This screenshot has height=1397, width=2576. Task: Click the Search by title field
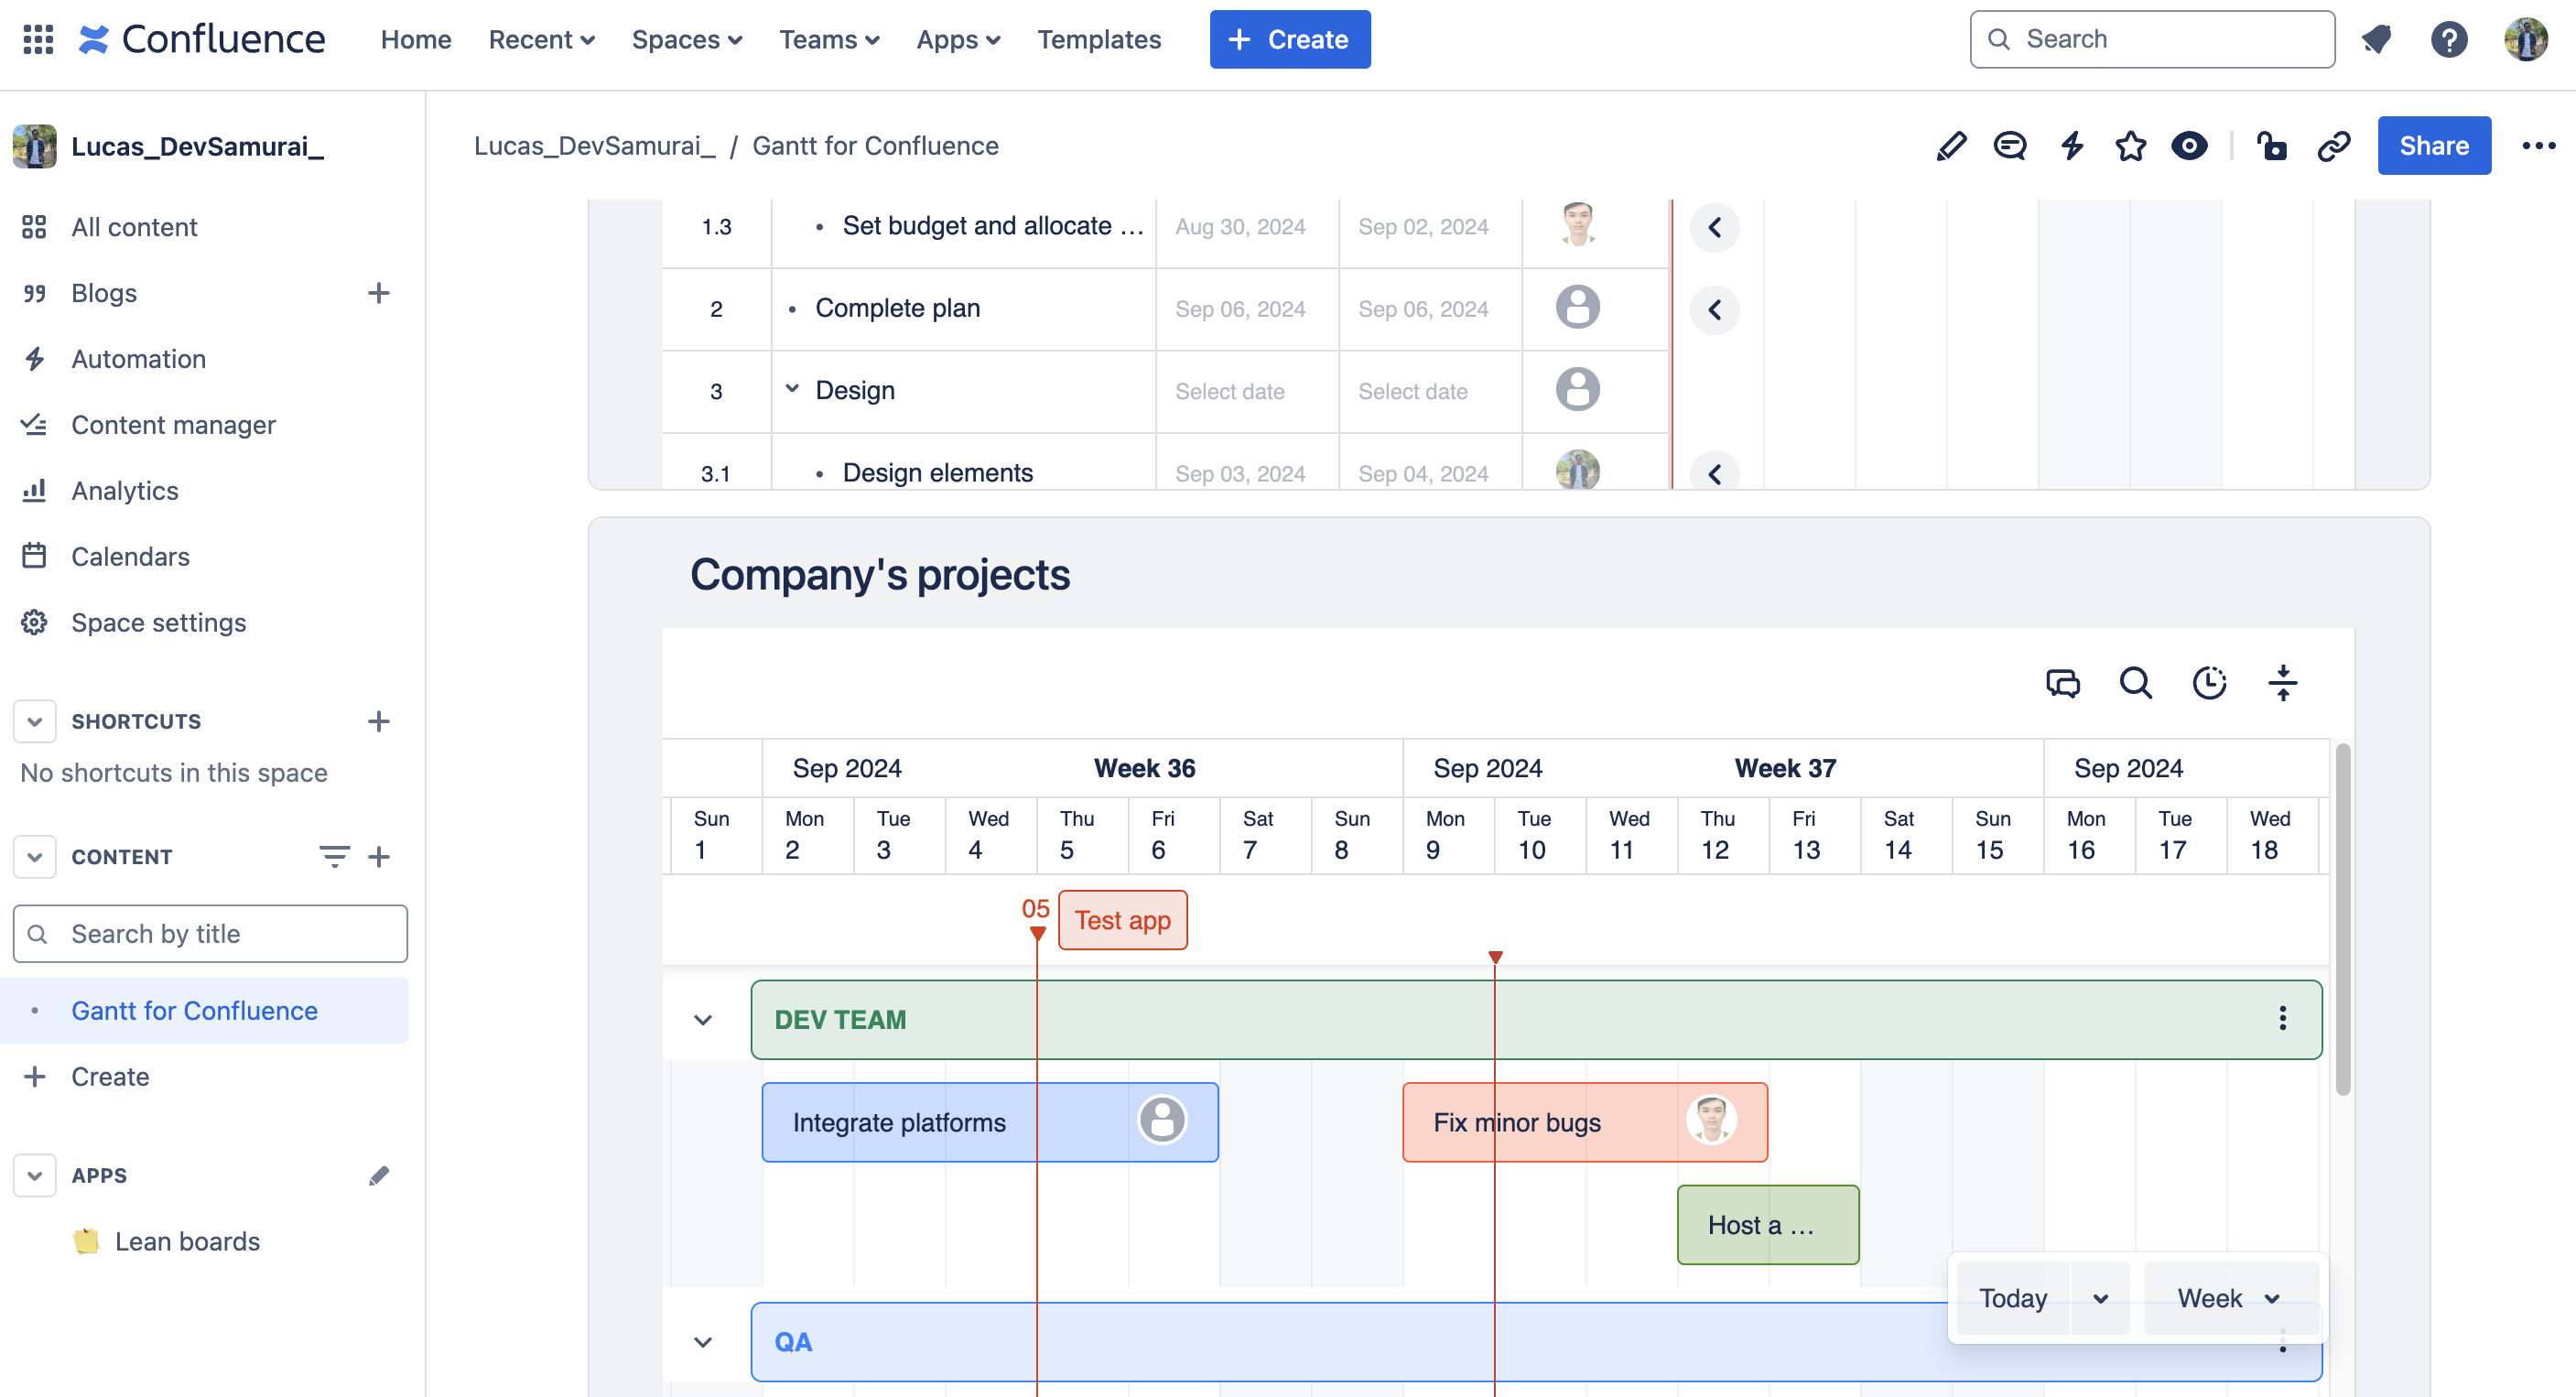[x=210, y=934]
